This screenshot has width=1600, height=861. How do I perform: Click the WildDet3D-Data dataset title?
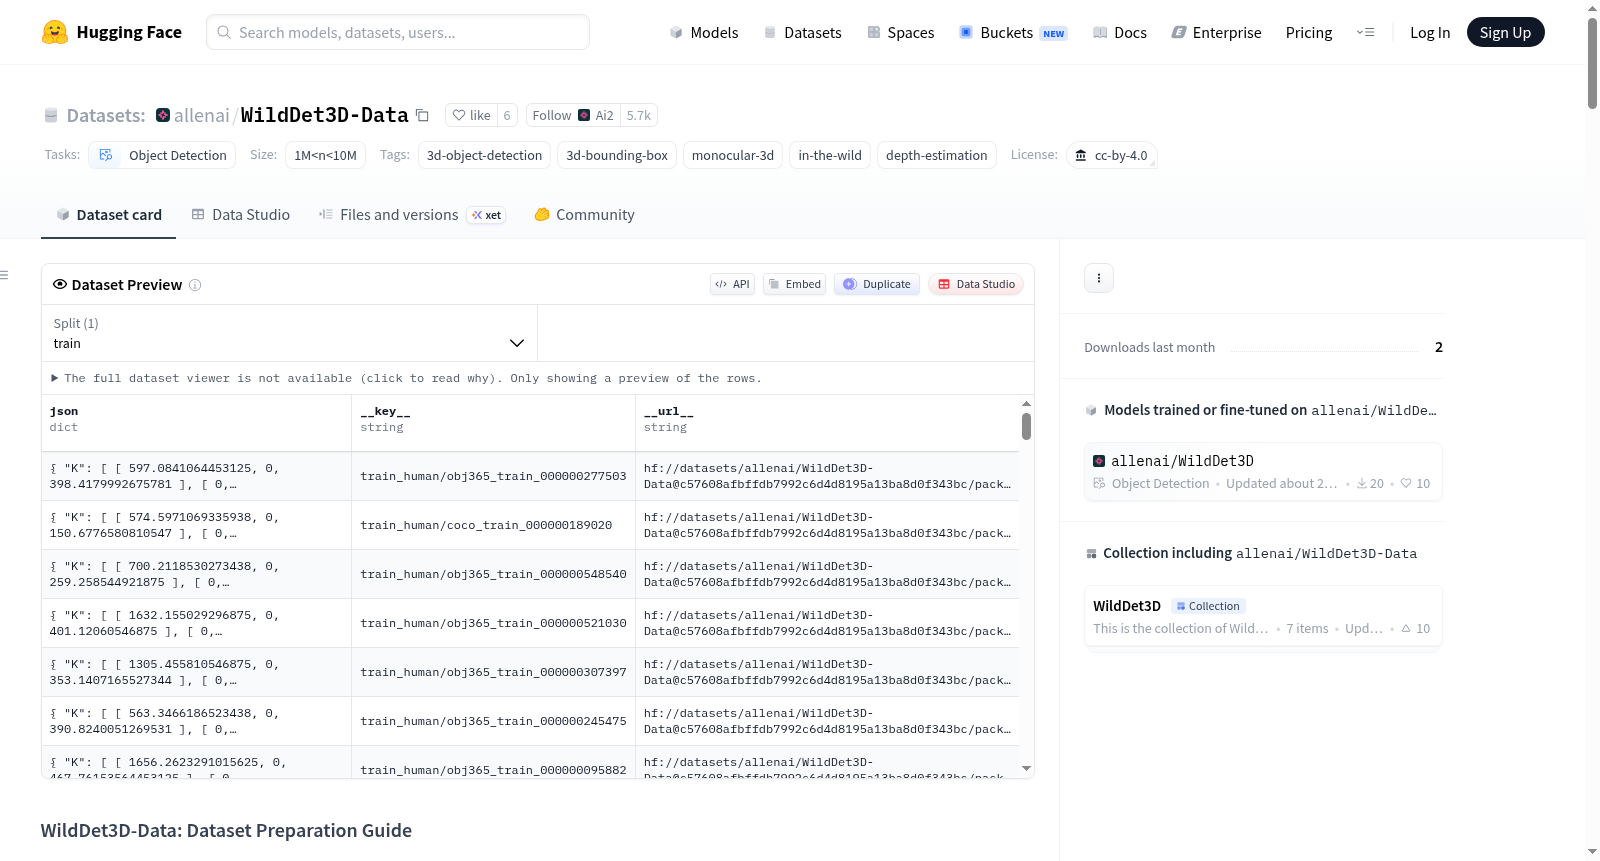point(324,115)
